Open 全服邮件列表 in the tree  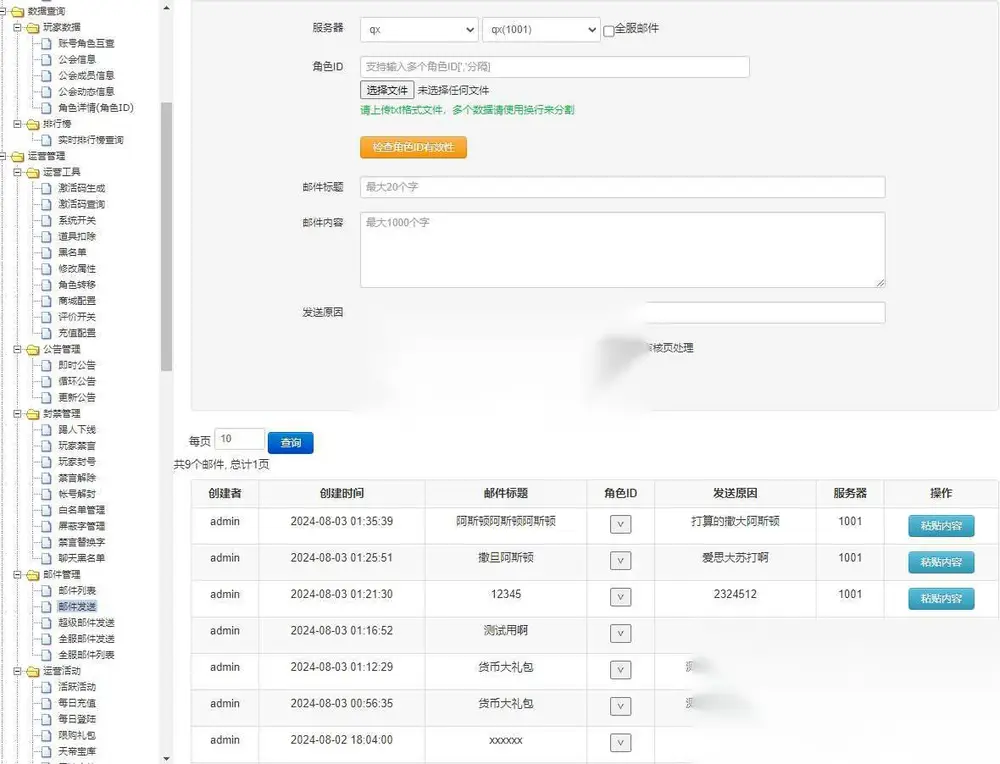click(86, 655)
